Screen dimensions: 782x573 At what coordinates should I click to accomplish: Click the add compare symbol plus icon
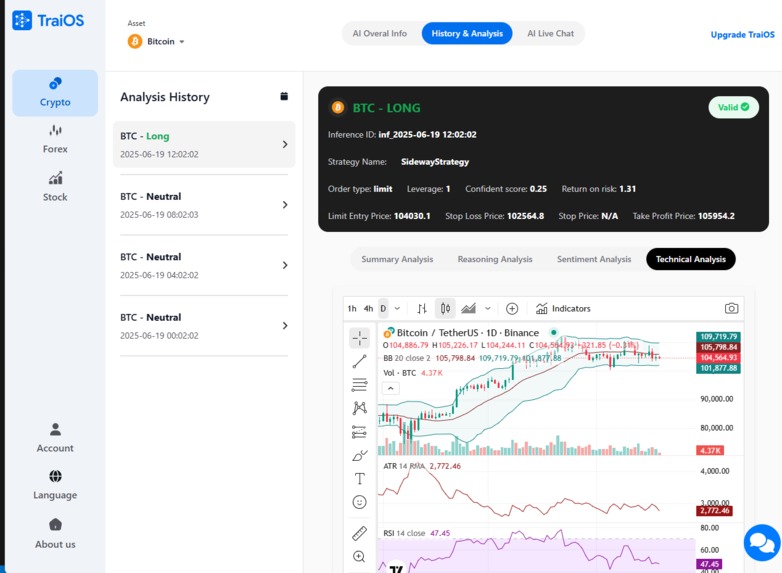point(512,309)
